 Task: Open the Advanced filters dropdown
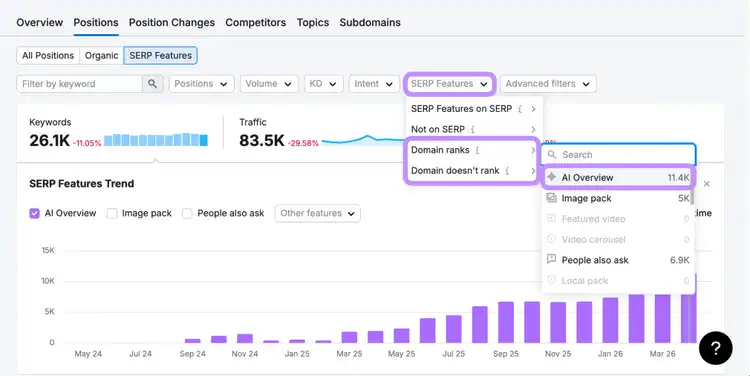click(548, 84)
